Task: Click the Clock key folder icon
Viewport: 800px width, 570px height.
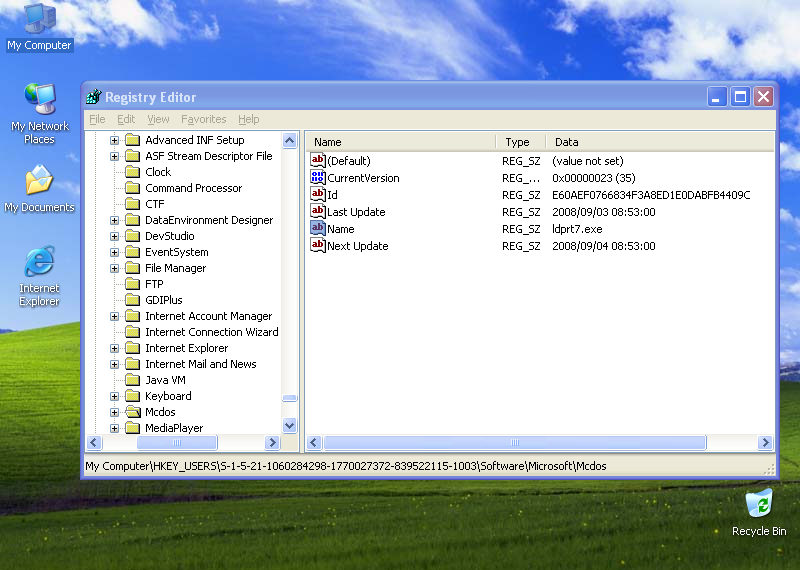Action: tap(132, 172)
